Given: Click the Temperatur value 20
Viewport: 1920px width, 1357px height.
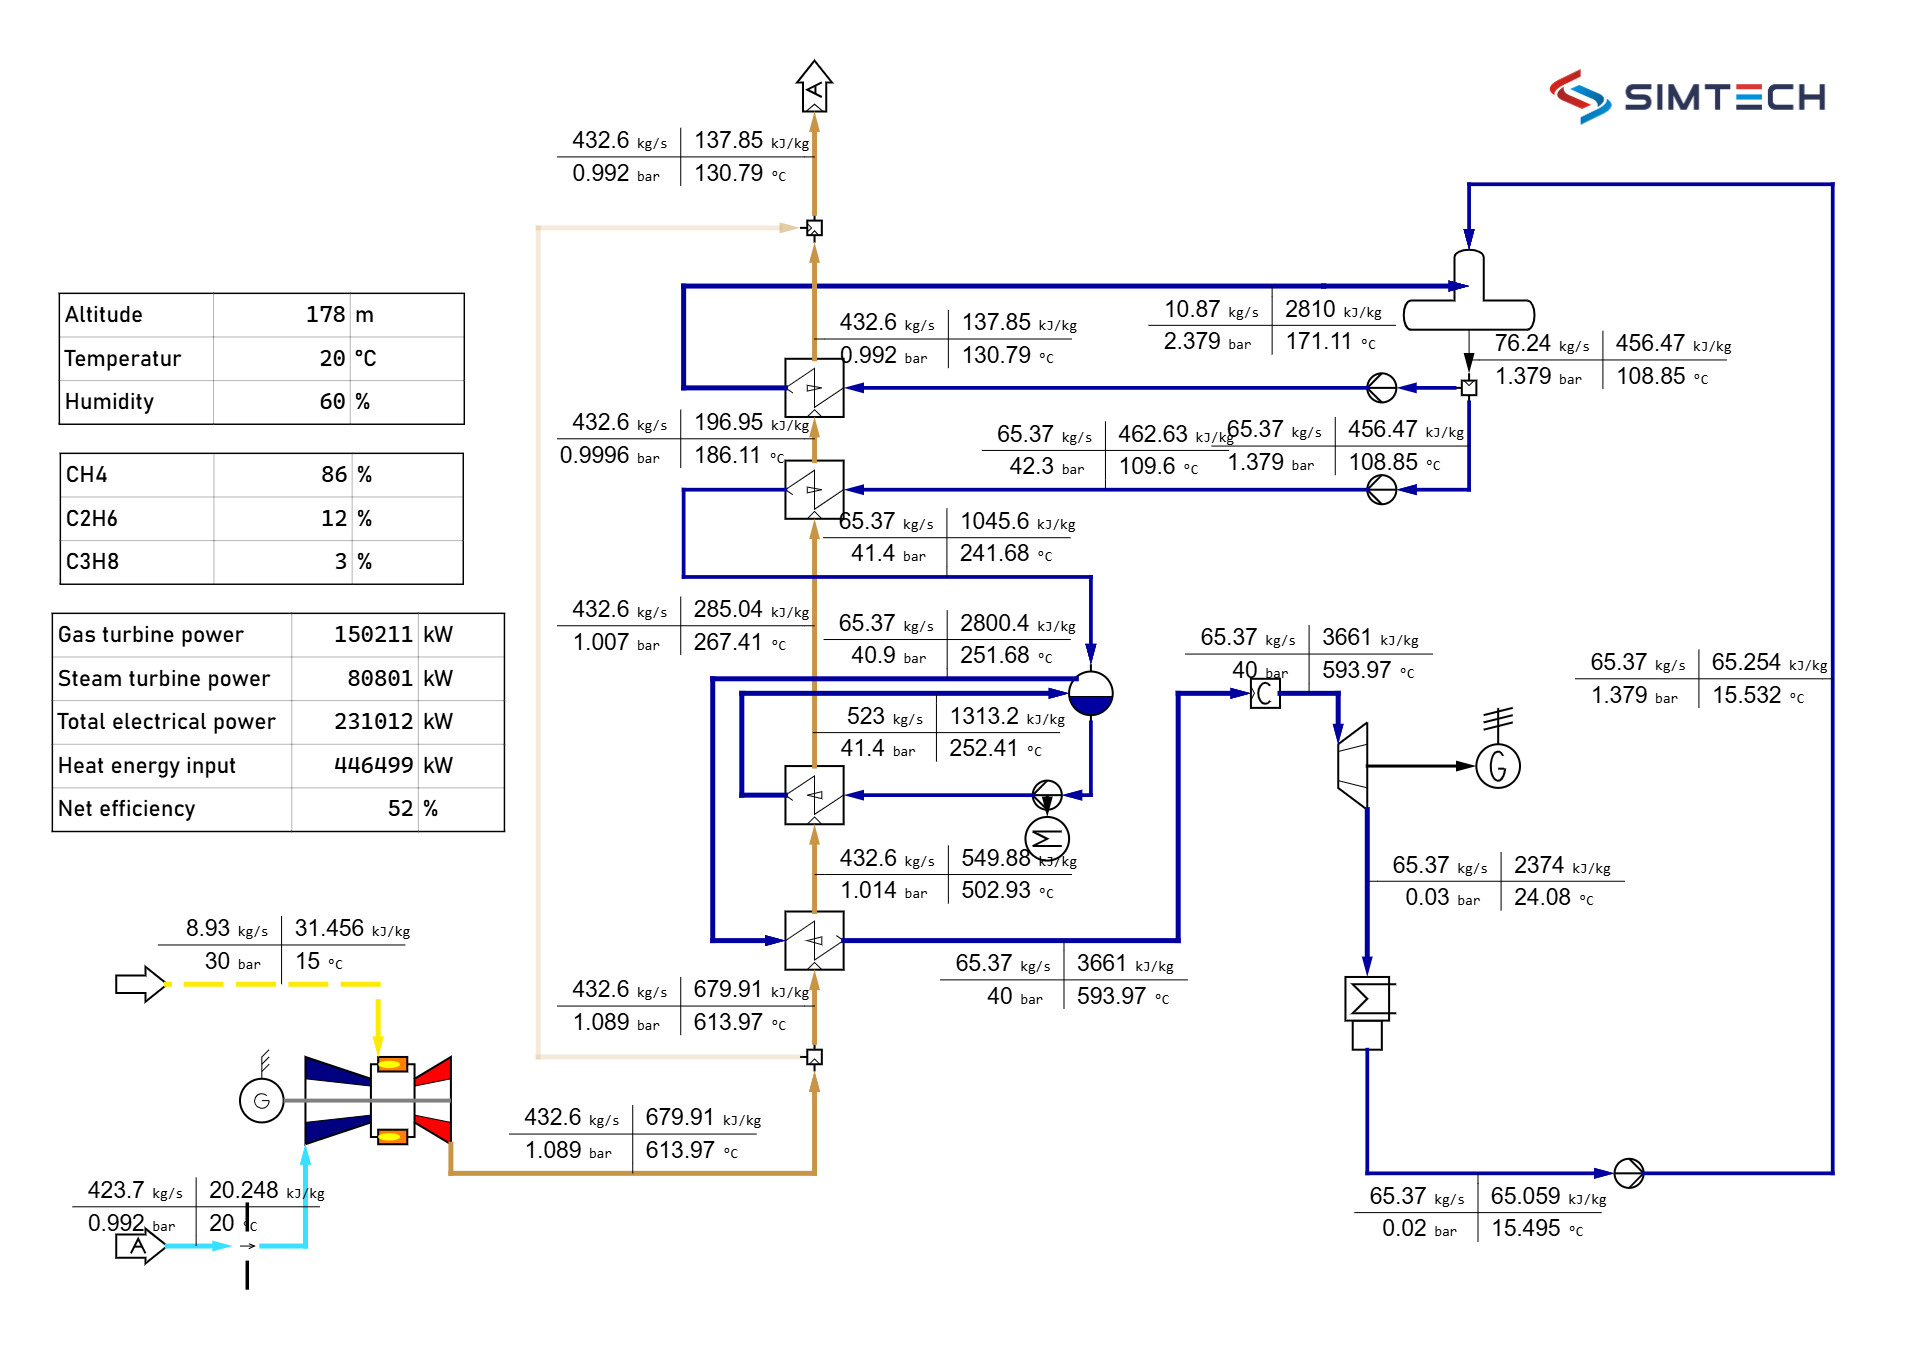Looking at the screenshot, I should point(332,358).
